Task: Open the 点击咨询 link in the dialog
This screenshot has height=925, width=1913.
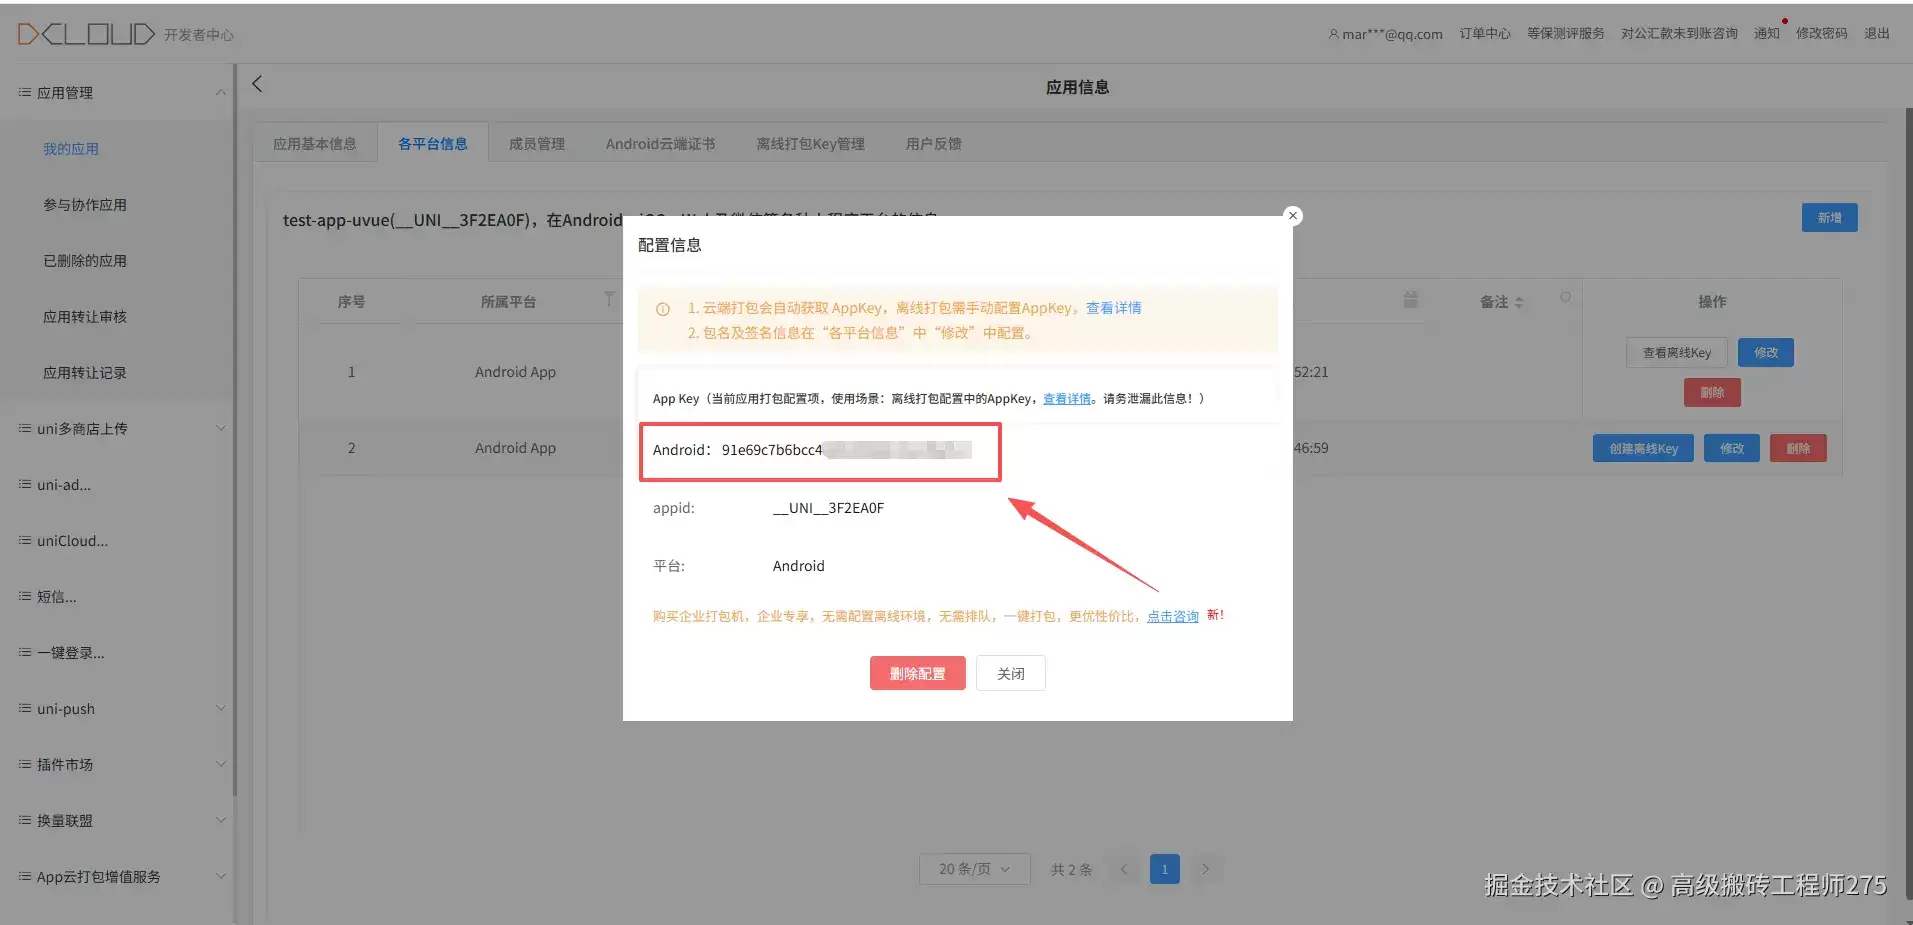Action: (x=1172, y=616)
